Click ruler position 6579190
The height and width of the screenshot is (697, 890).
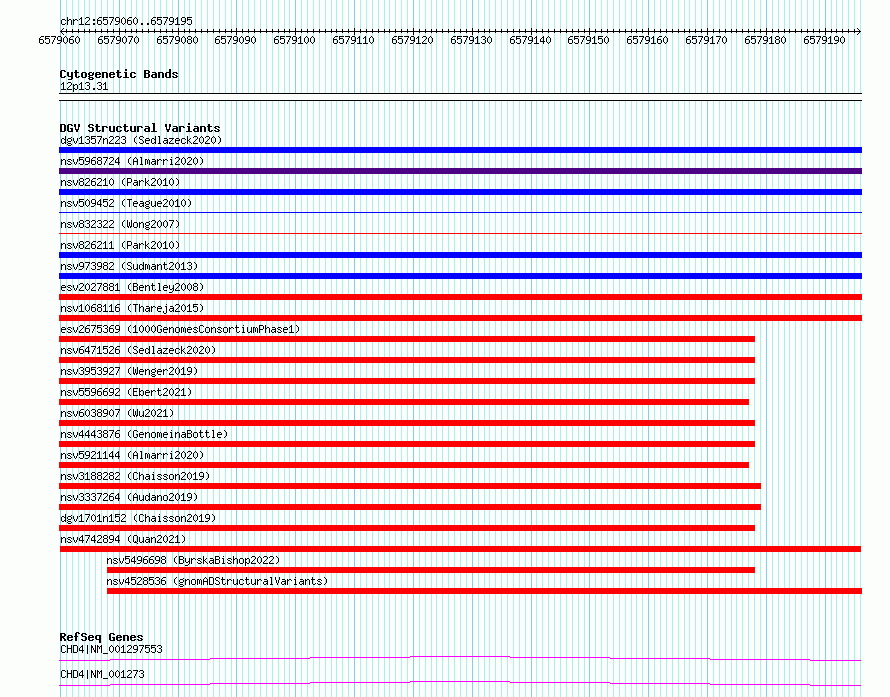coord(824,40)
